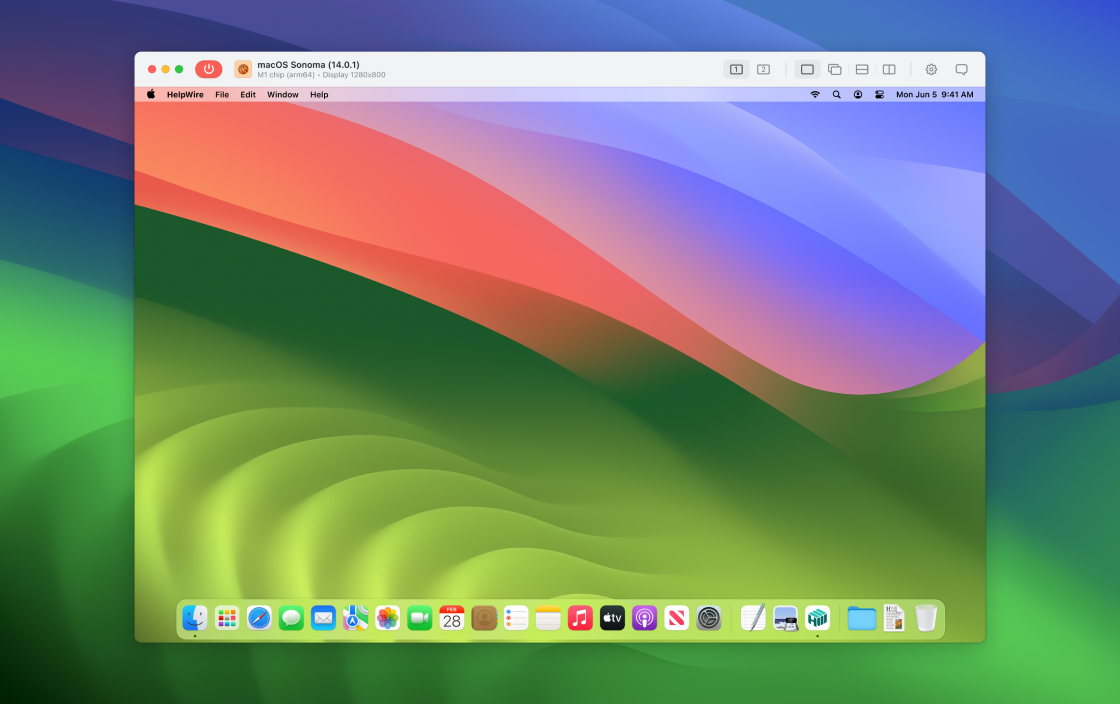The image size is (1120, 704).
Task: Open the Trash in the dock
Action: point(926,618)
